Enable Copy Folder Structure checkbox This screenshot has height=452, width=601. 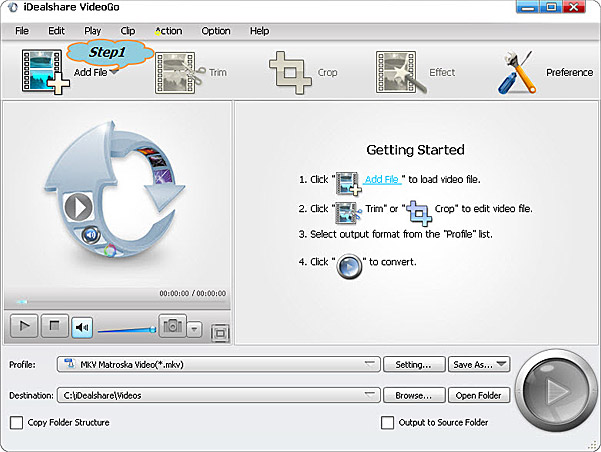[x=16, y=422]
